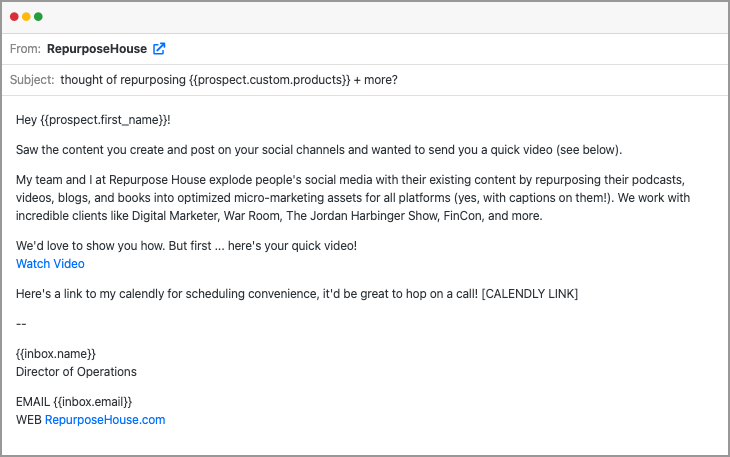Select the {{prospect.custom.products}} subject variable
The height and width of the screenshot is (457, 730).
click(269, 80)
